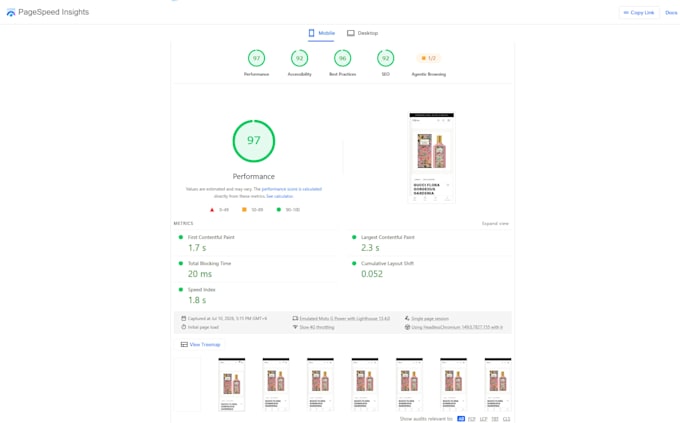Click the icon next to Single page session
Screen dimensions: 680x423
[x=407, y=318]
